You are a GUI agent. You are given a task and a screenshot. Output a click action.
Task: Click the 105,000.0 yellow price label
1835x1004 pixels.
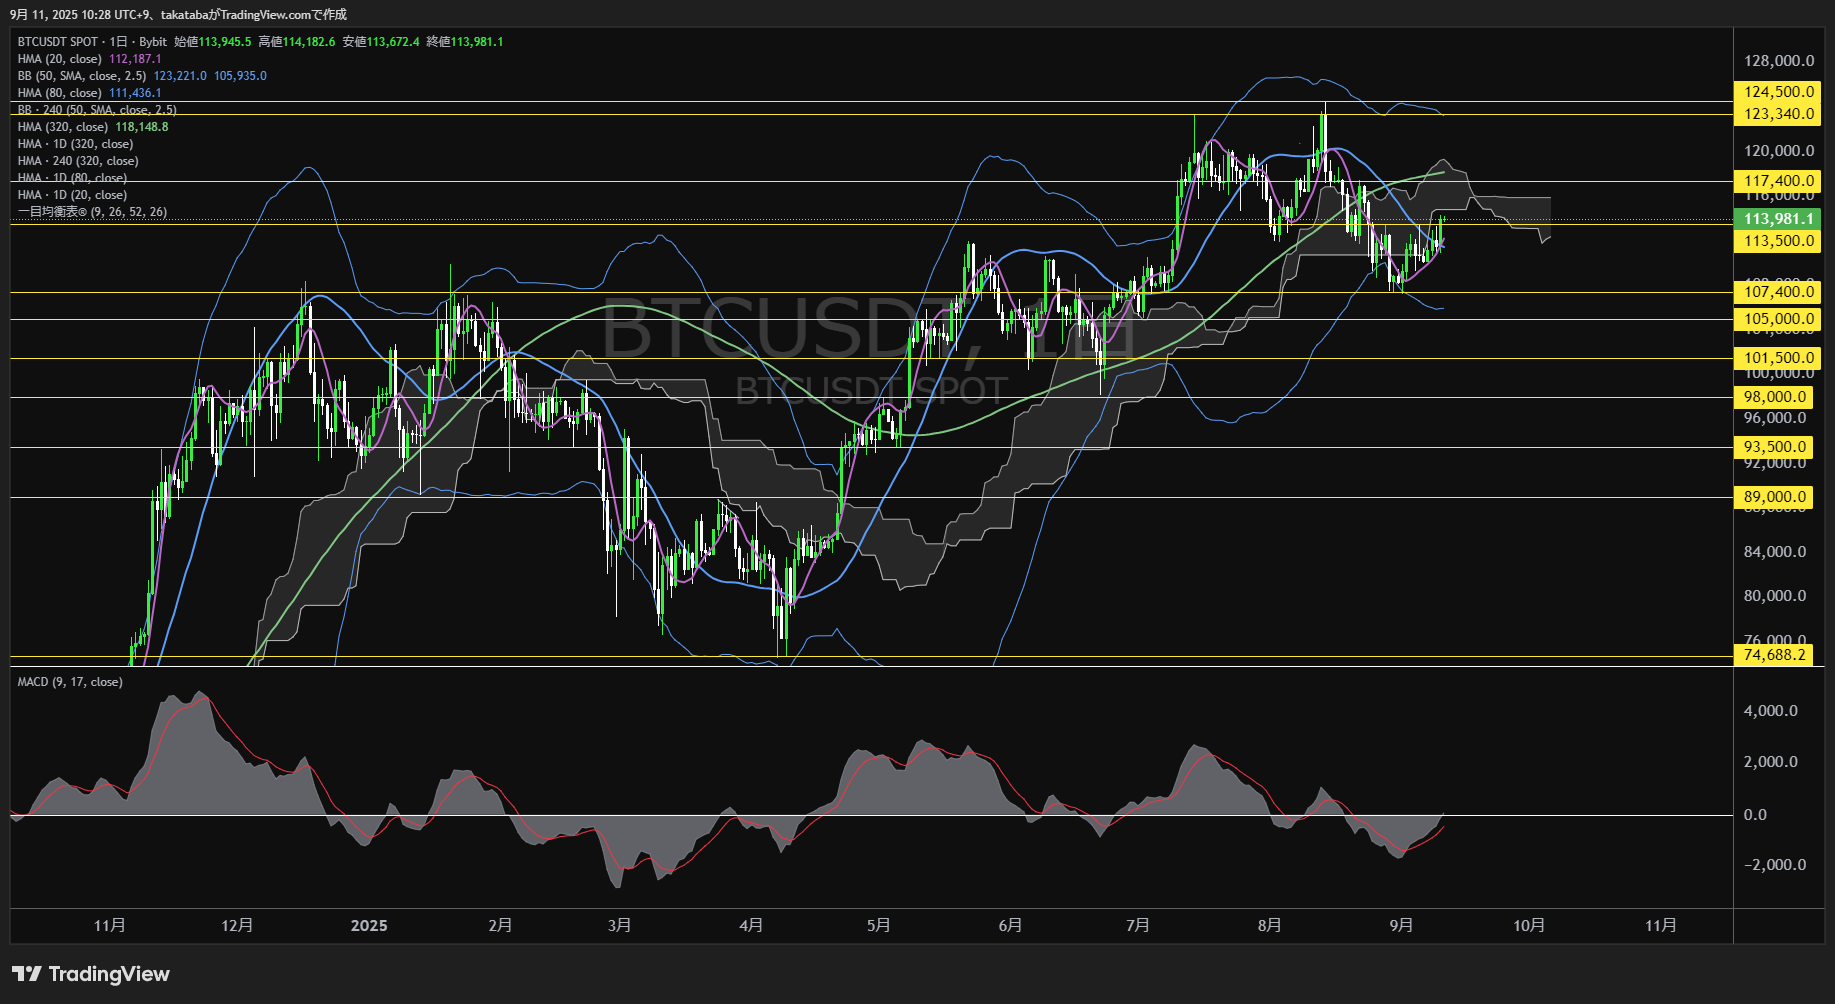coord(1778,319)
